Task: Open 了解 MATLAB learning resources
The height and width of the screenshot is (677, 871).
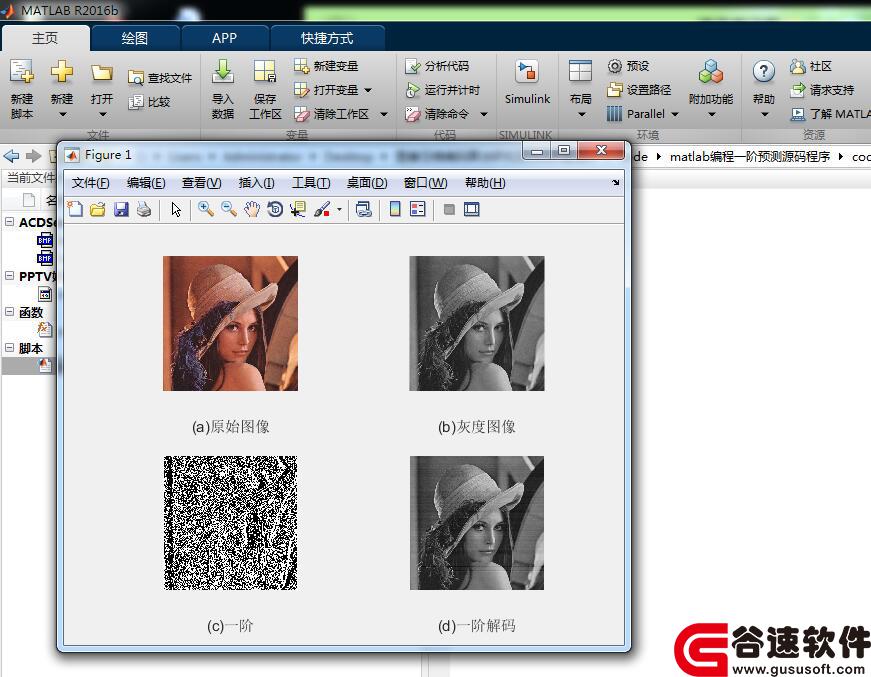Action: pos(830,114)
